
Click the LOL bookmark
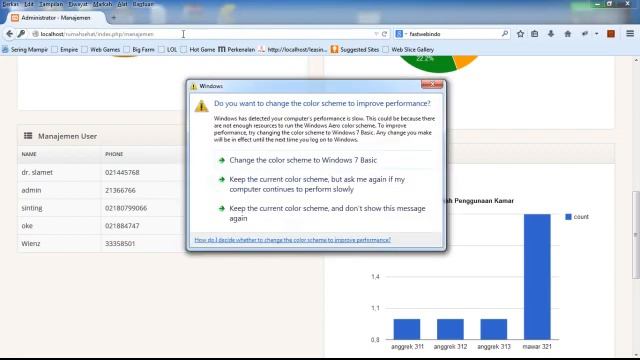click(168, 49)
